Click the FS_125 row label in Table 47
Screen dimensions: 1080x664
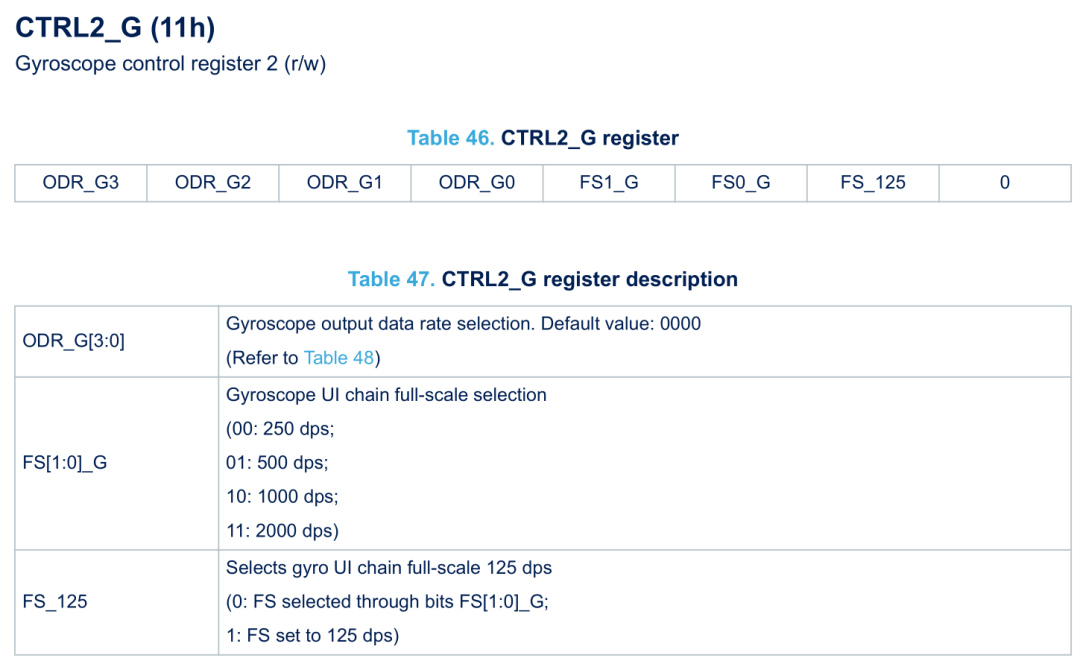55,602
